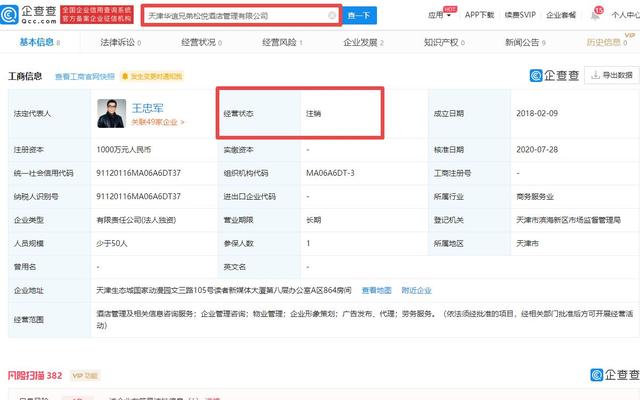This screenshot has height=400, width=640.
Task: Switch to the 知识产权 tab
Action: tap(444, 42)
